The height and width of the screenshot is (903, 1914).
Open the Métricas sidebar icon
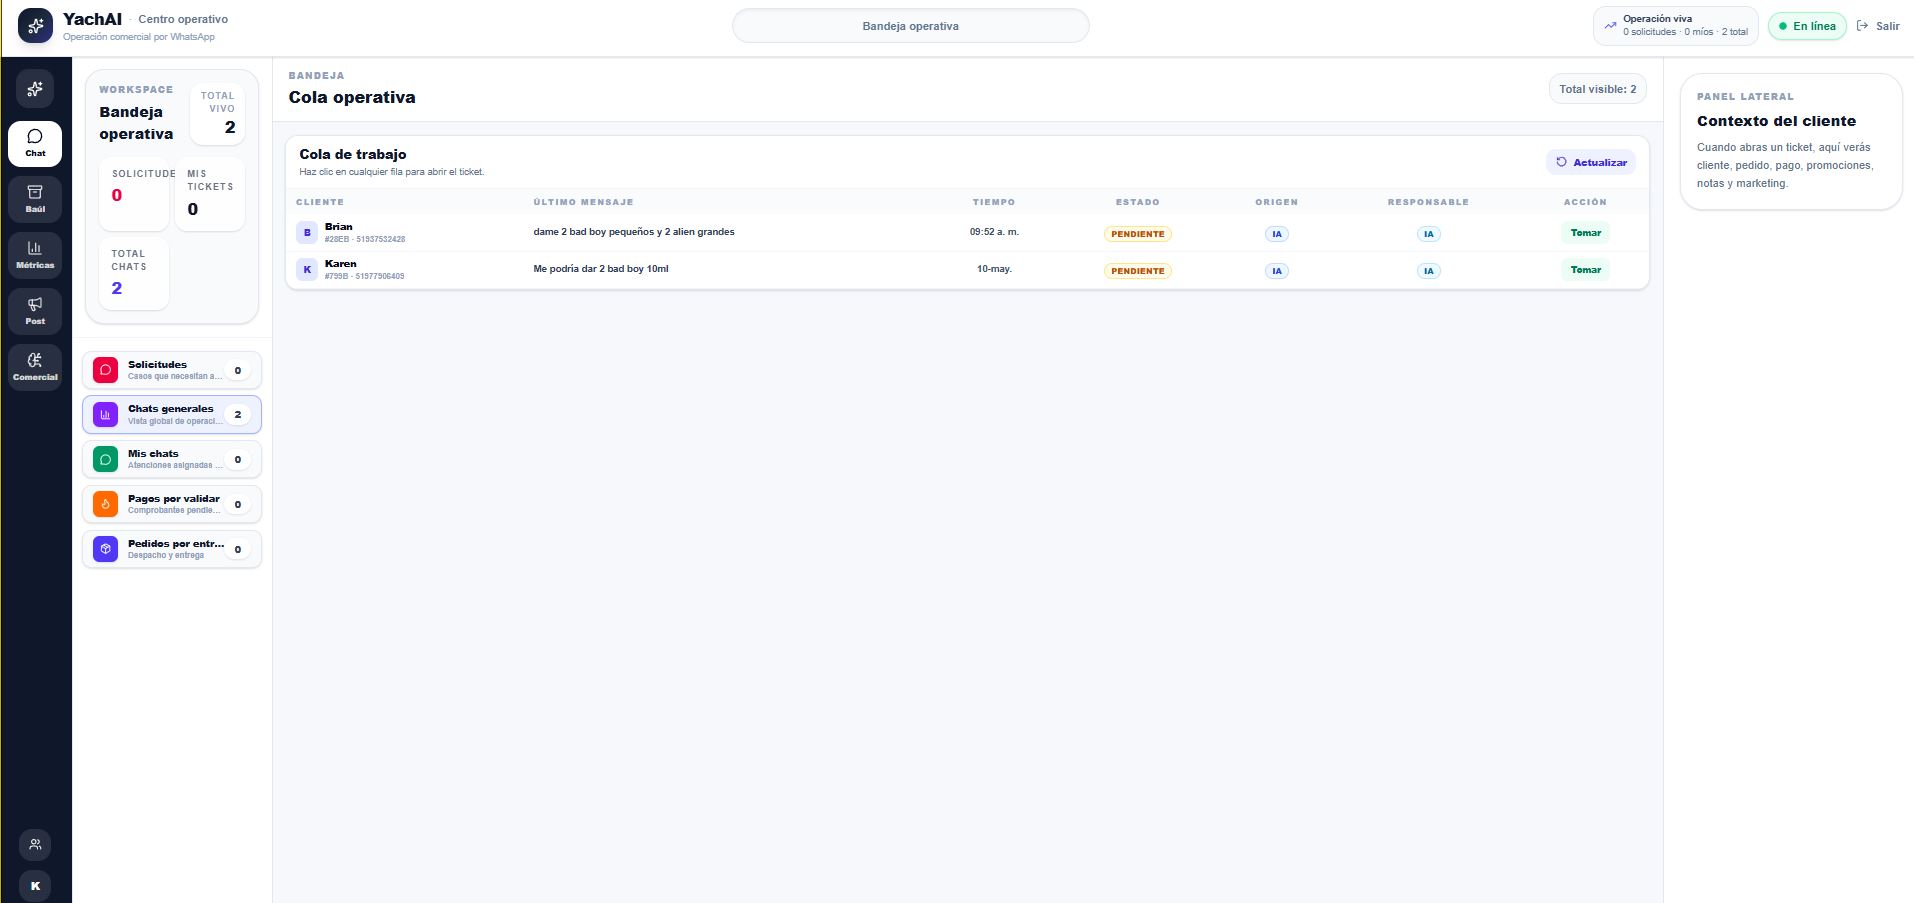35,255
